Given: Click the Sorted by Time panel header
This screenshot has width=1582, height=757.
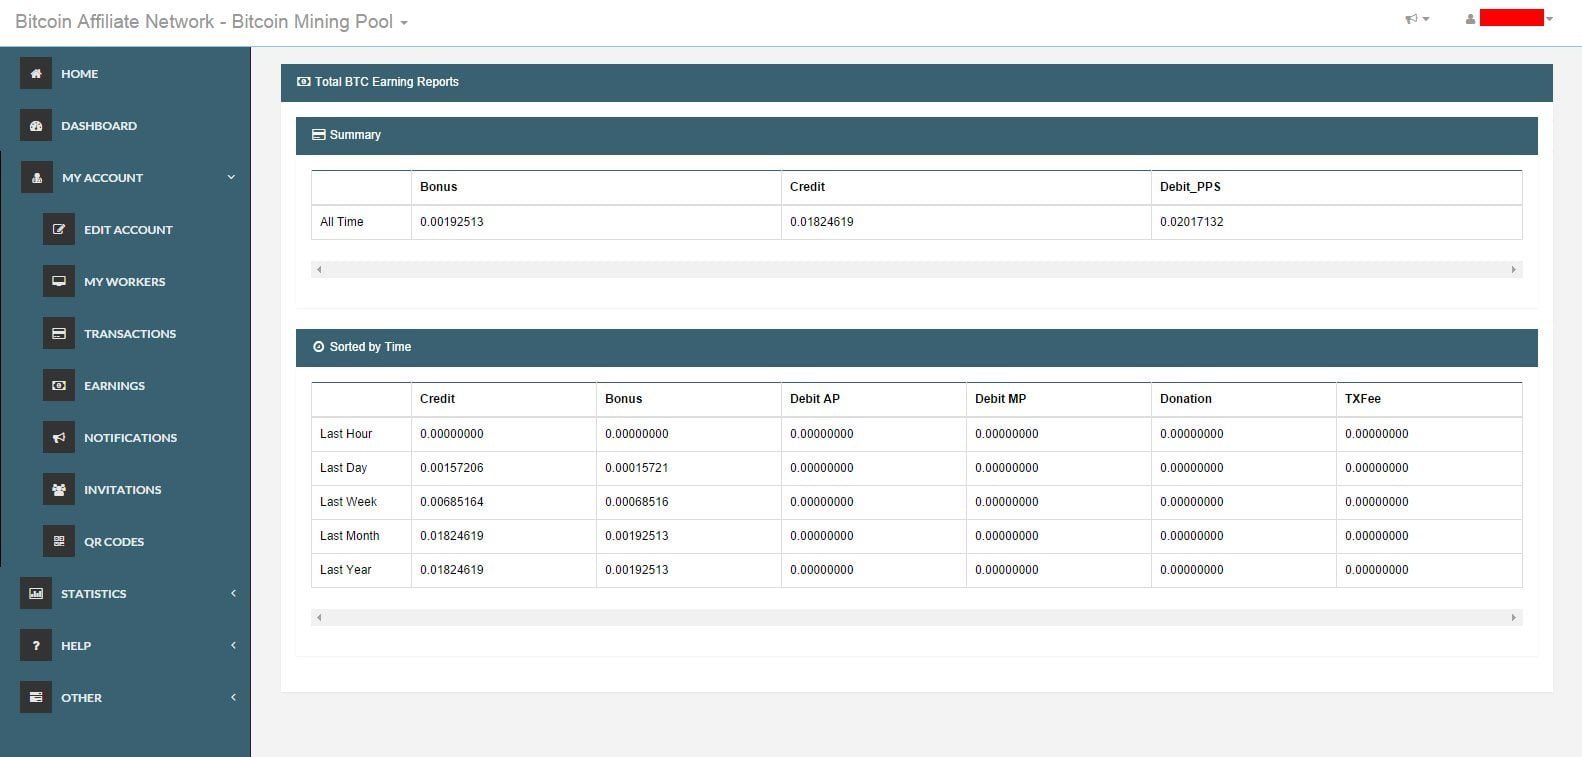Looking at the screenshot, I should tap(916, 347).
